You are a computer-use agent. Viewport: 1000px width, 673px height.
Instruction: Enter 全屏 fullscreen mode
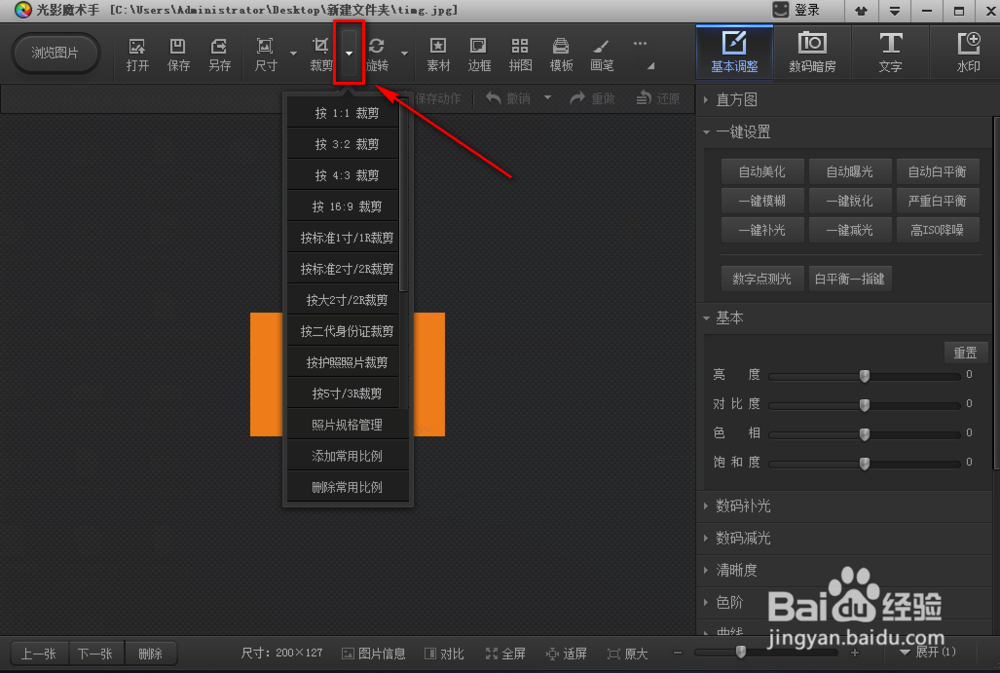(x=505, y=653)
